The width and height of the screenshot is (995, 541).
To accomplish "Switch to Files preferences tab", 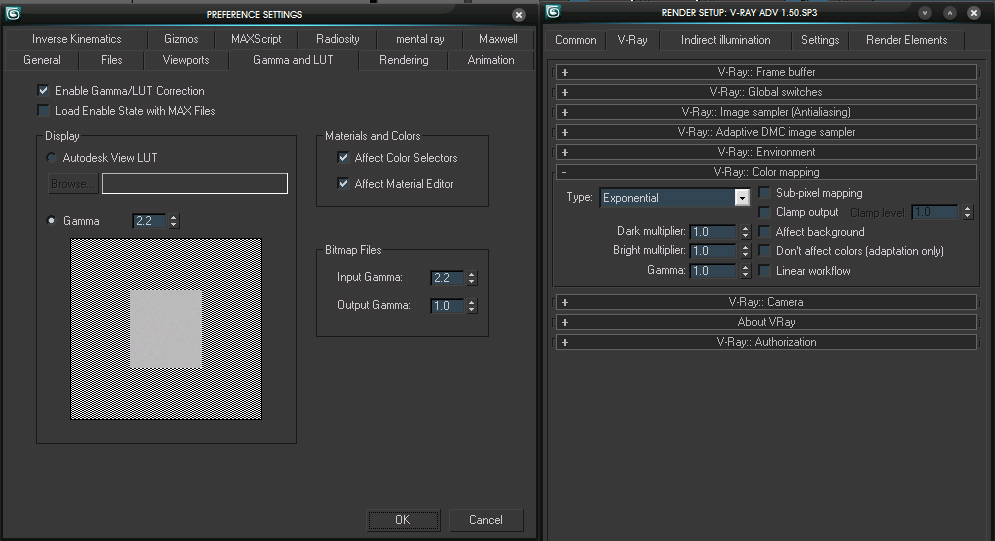I will click(x=111, y=60).
